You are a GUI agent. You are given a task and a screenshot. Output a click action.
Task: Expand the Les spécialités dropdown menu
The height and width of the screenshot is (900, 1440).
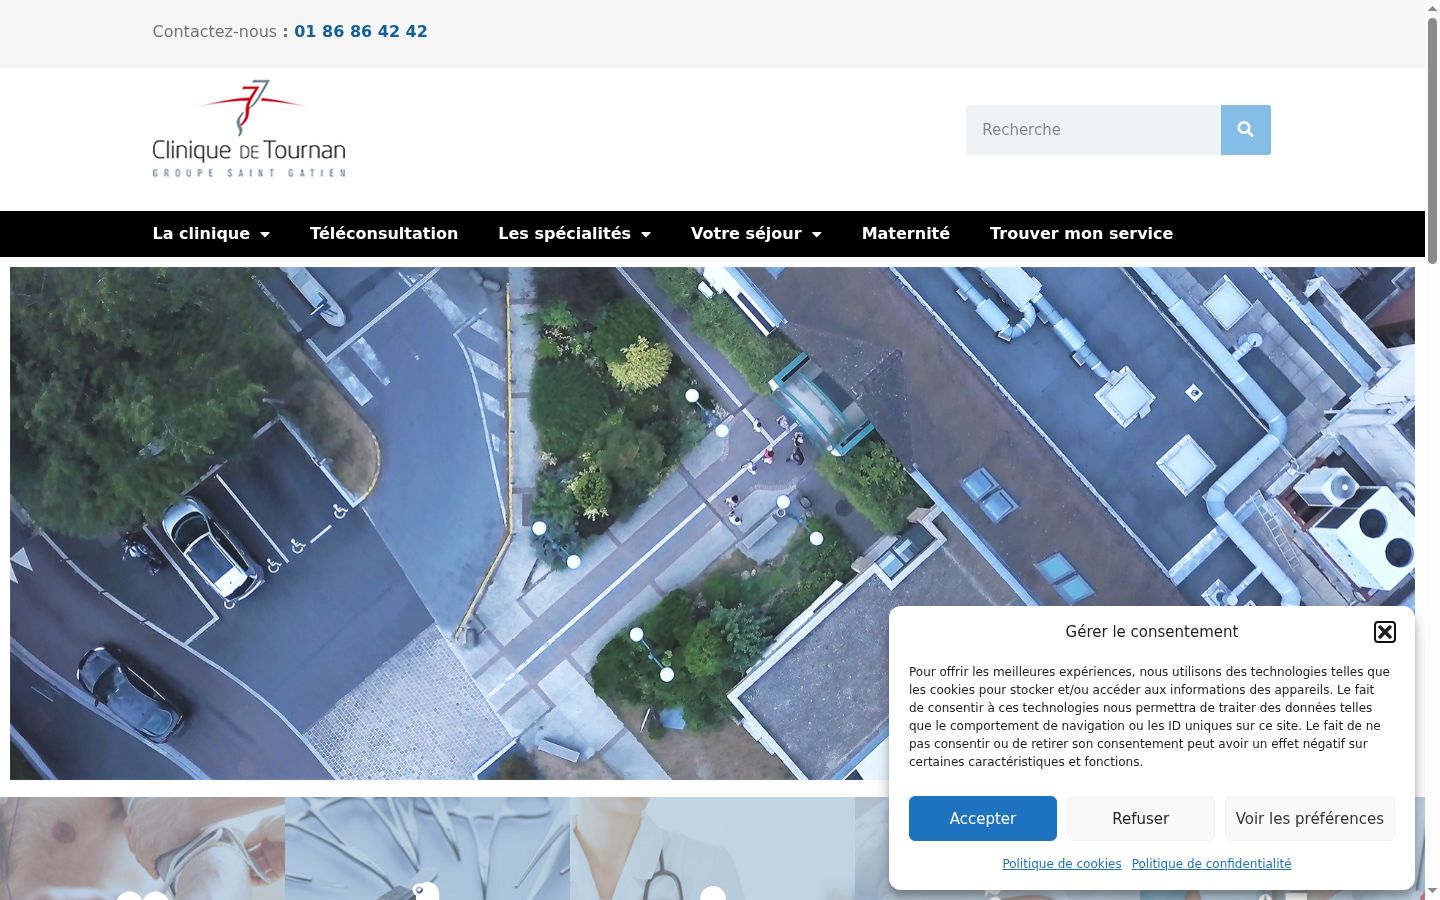tap(574, 234)
